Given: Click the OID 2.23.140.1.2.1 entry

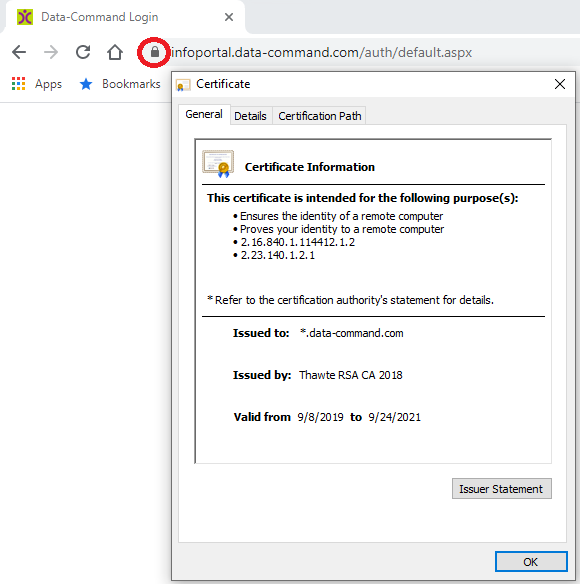Looking at the screenshot, I should pos(277,256).
